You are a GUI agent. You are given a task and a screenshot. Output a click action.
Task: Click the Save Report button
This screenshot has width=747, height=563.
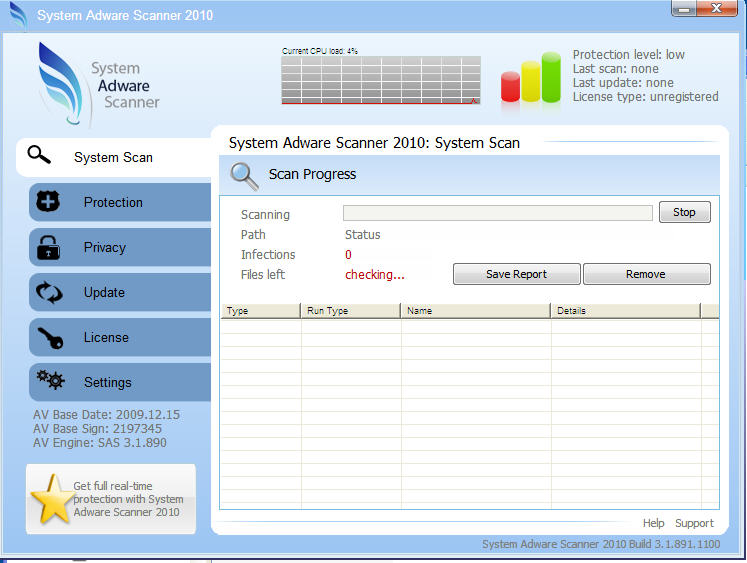(516, 274)
